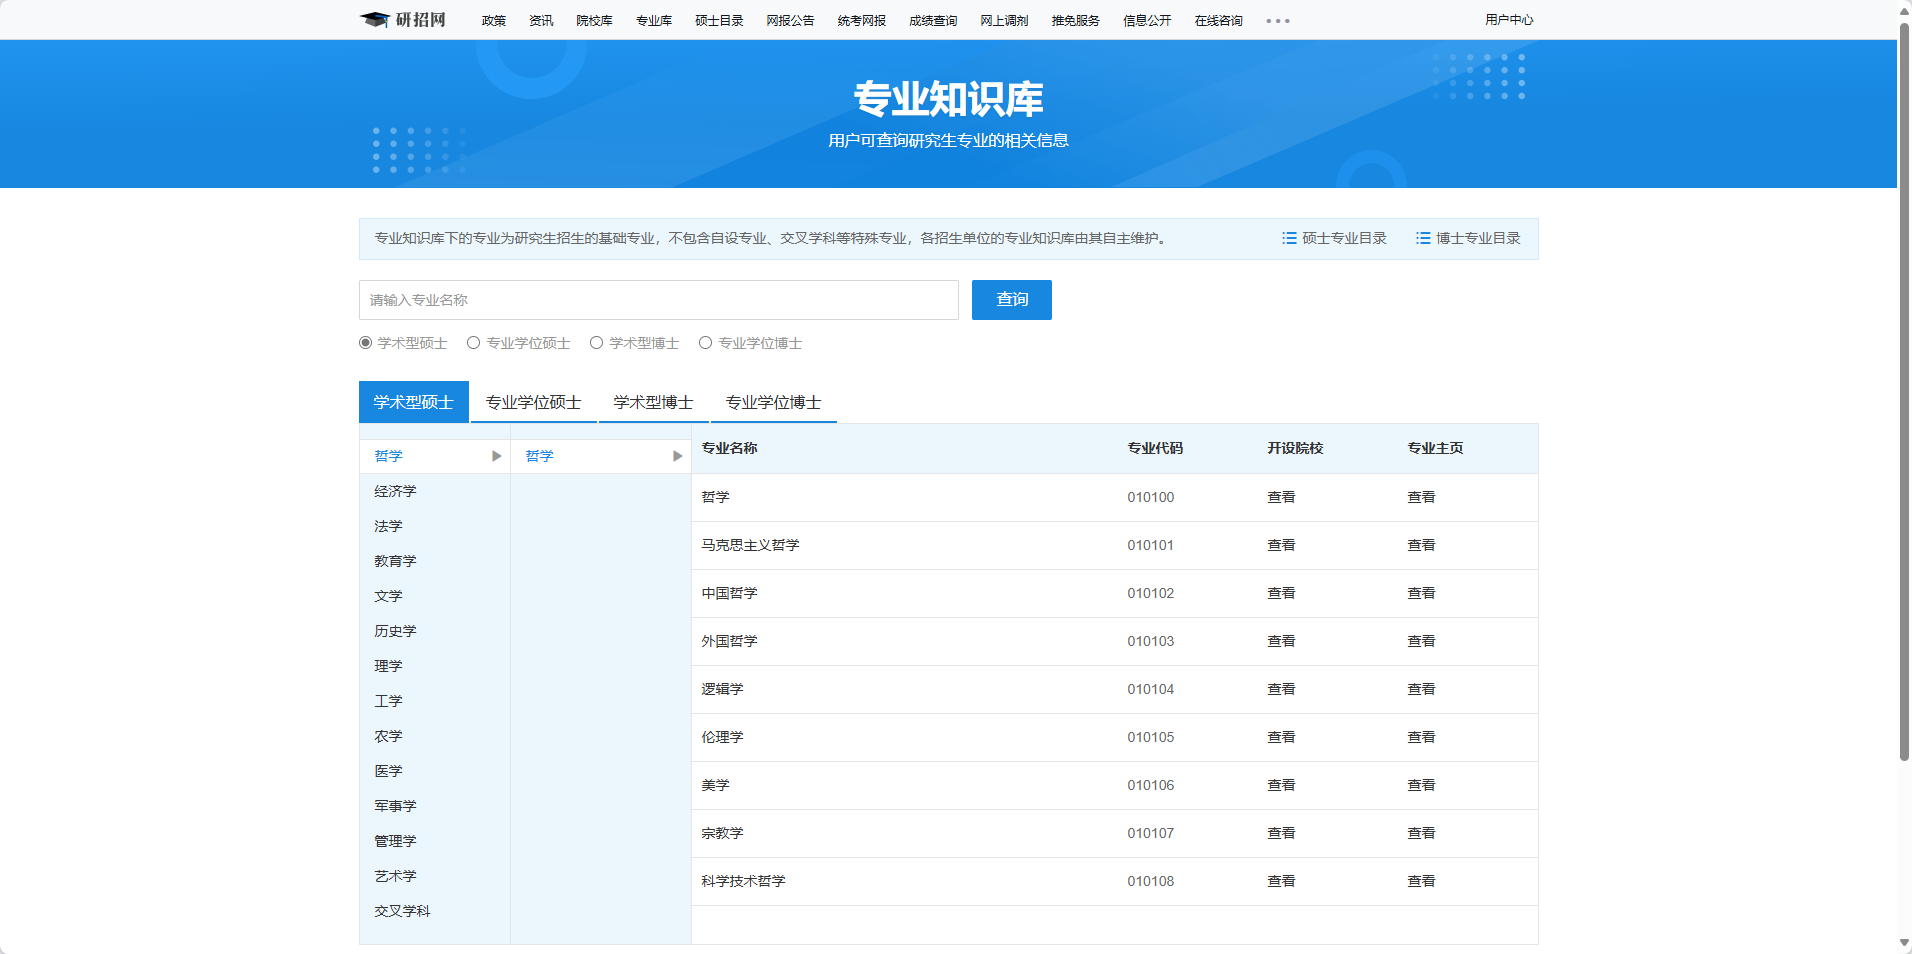
Task: Open 推免服务 in top navigation
Action: (1076, 21)
